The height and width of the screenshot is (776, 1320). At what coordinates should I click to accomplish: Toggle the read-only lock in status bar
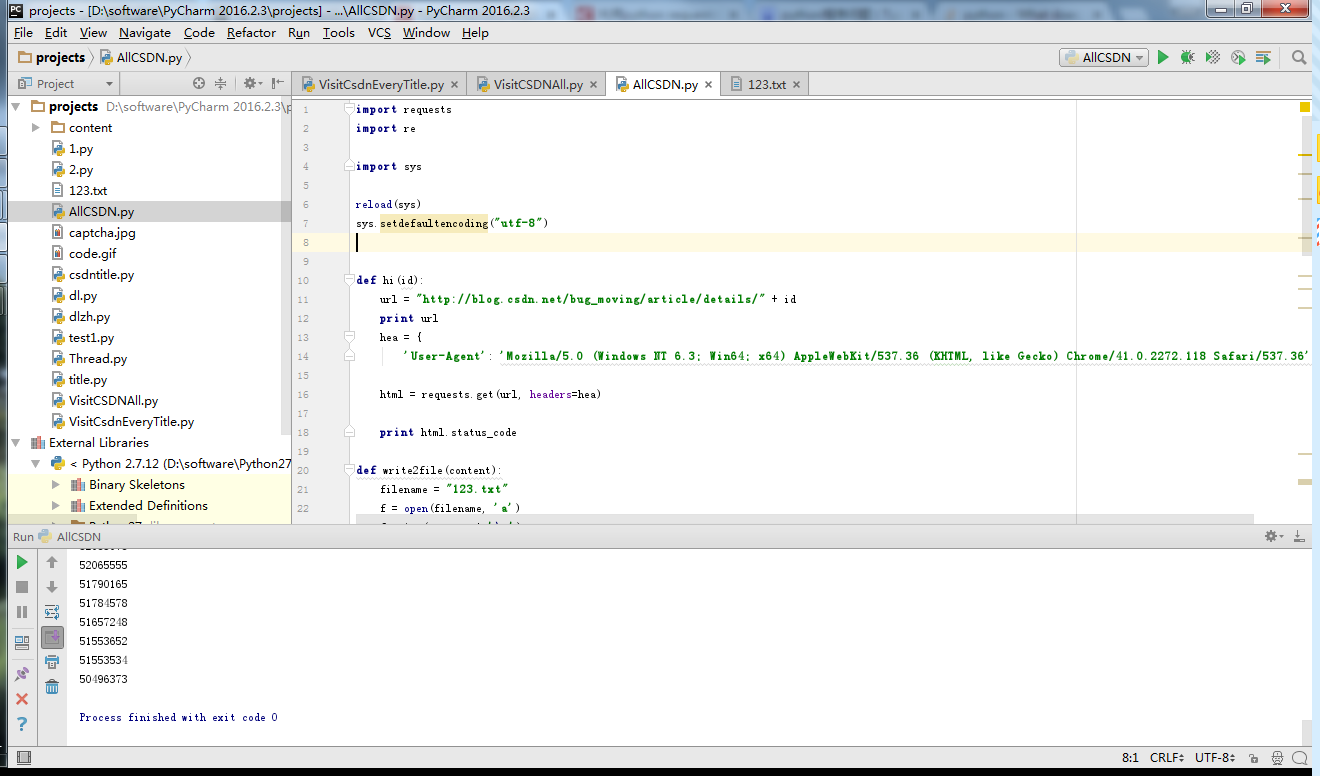click(x=1255, y=758)
